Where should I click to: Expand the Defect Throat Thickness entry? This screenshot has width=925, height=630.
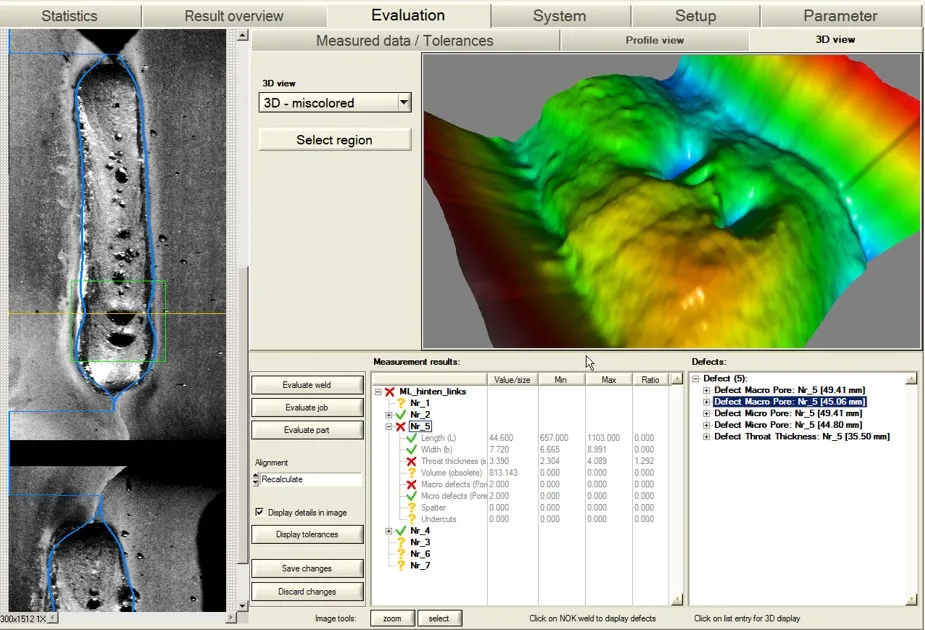[707, 436]
